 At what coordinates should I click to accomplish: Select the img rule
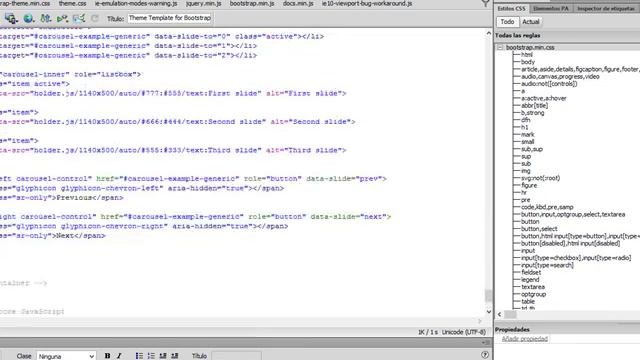526,171
